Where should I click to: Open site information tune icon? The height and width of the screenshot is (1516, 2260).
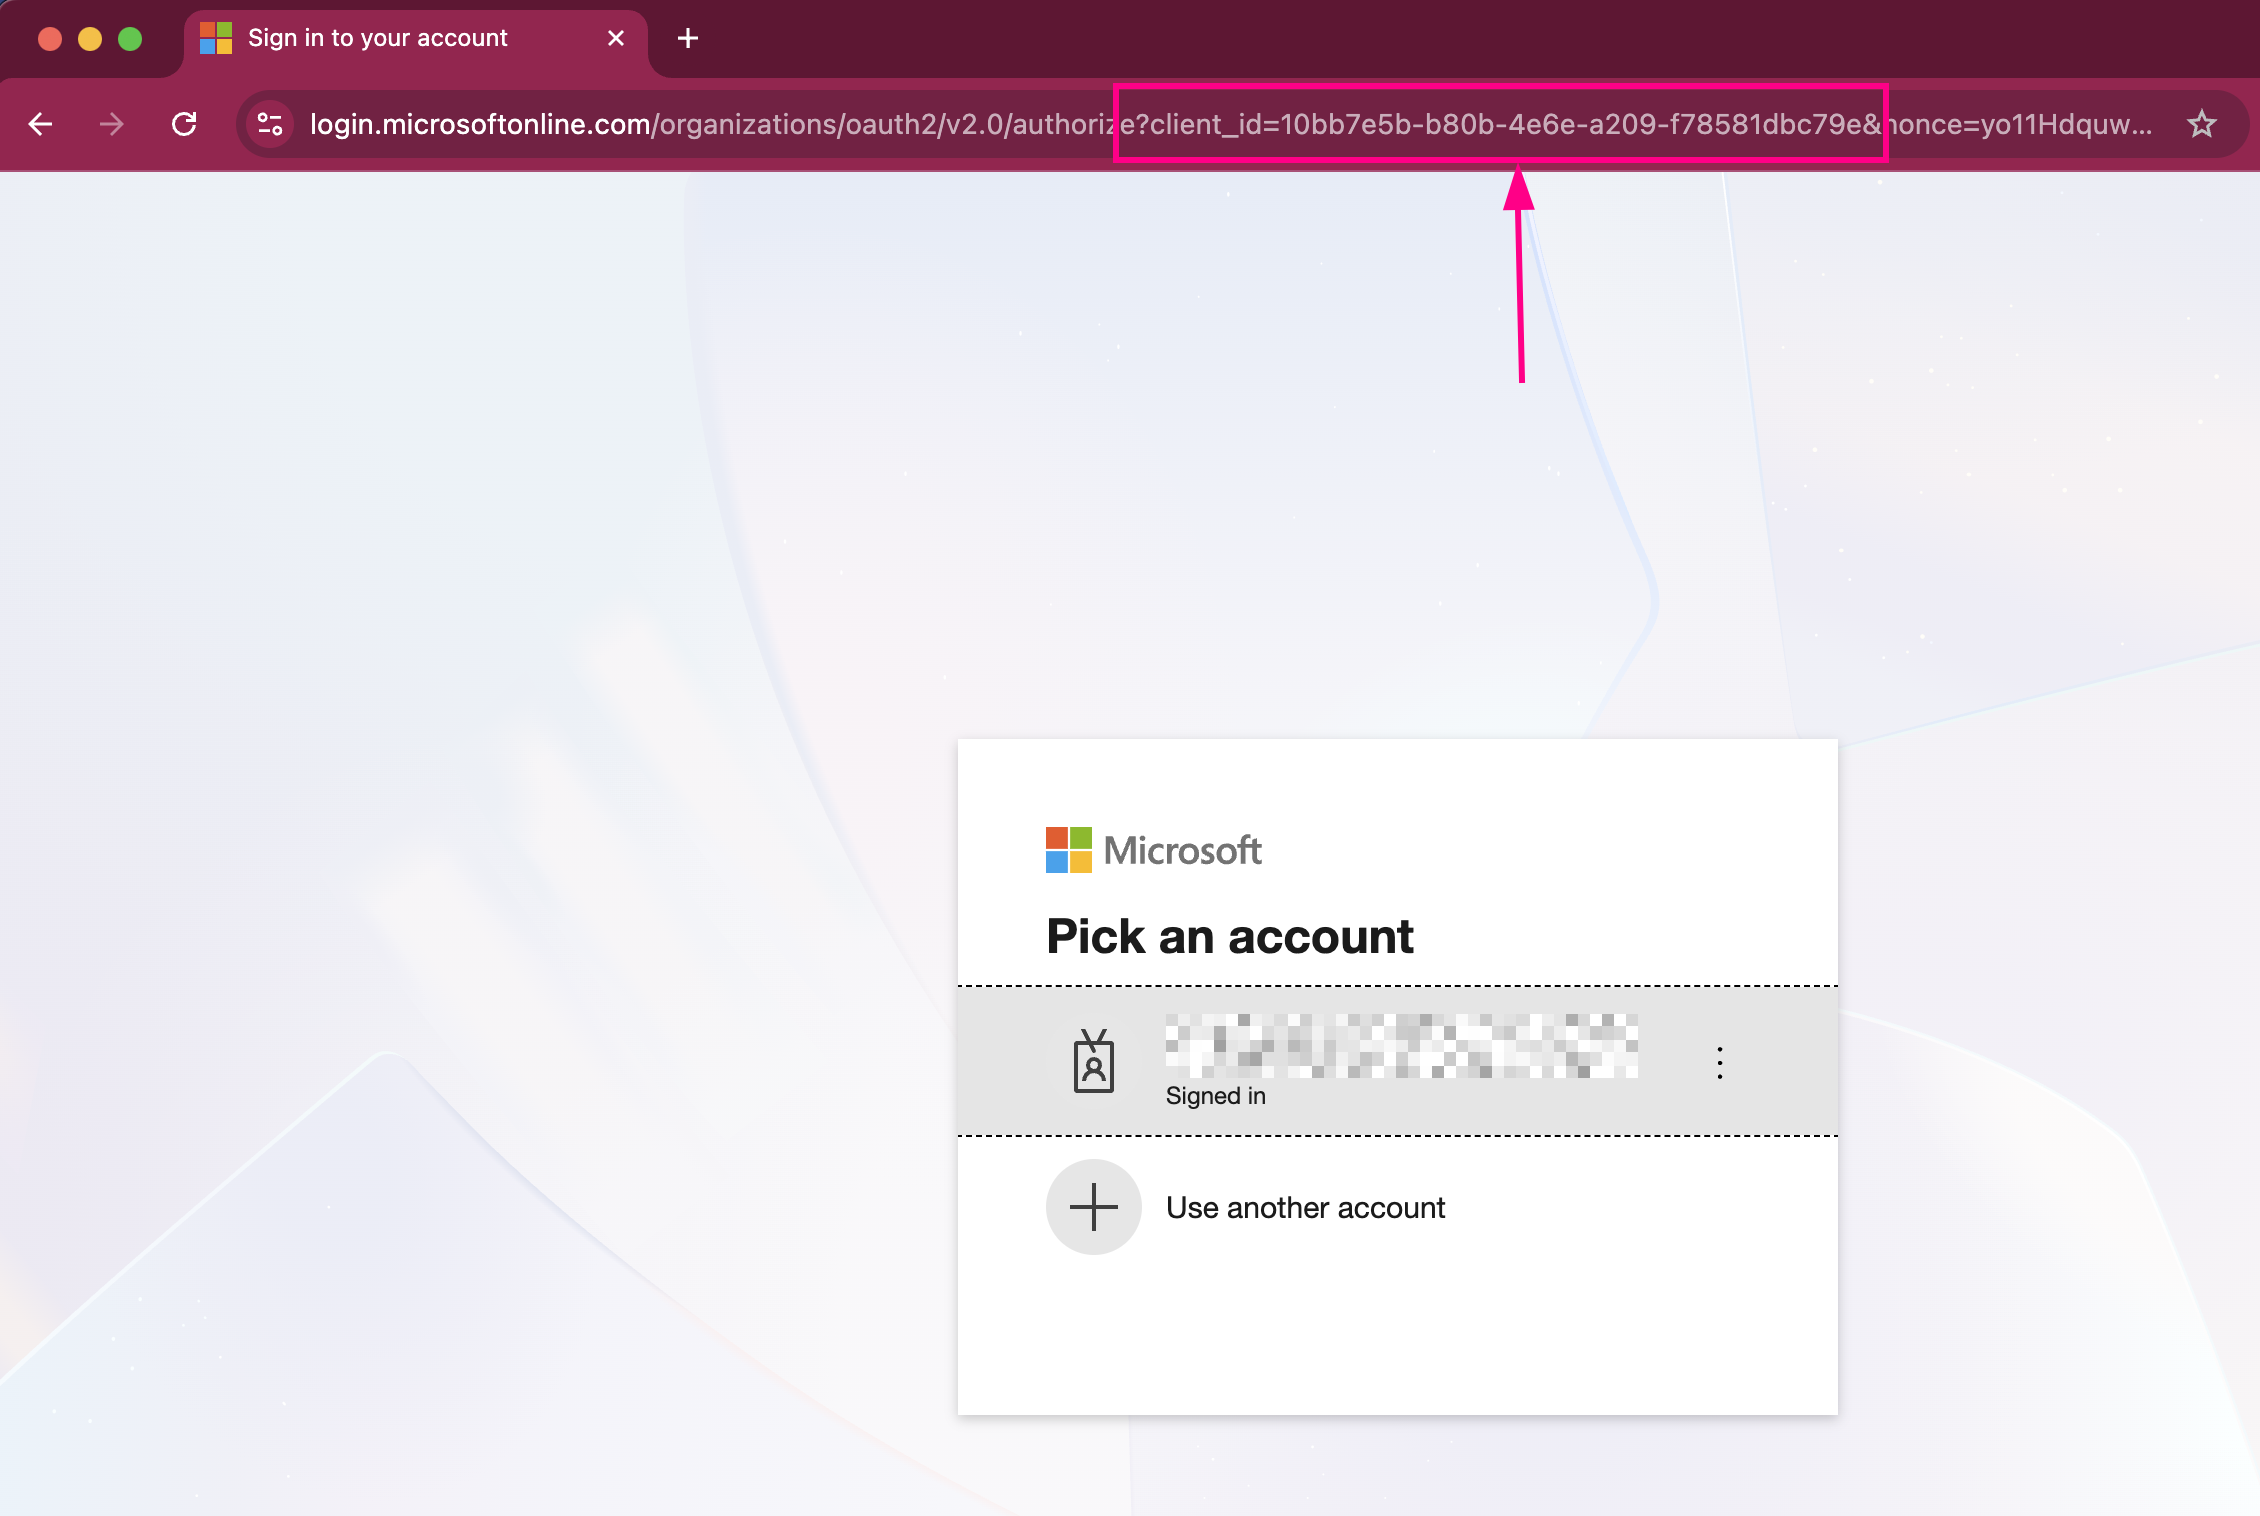(x=270, y=124)
